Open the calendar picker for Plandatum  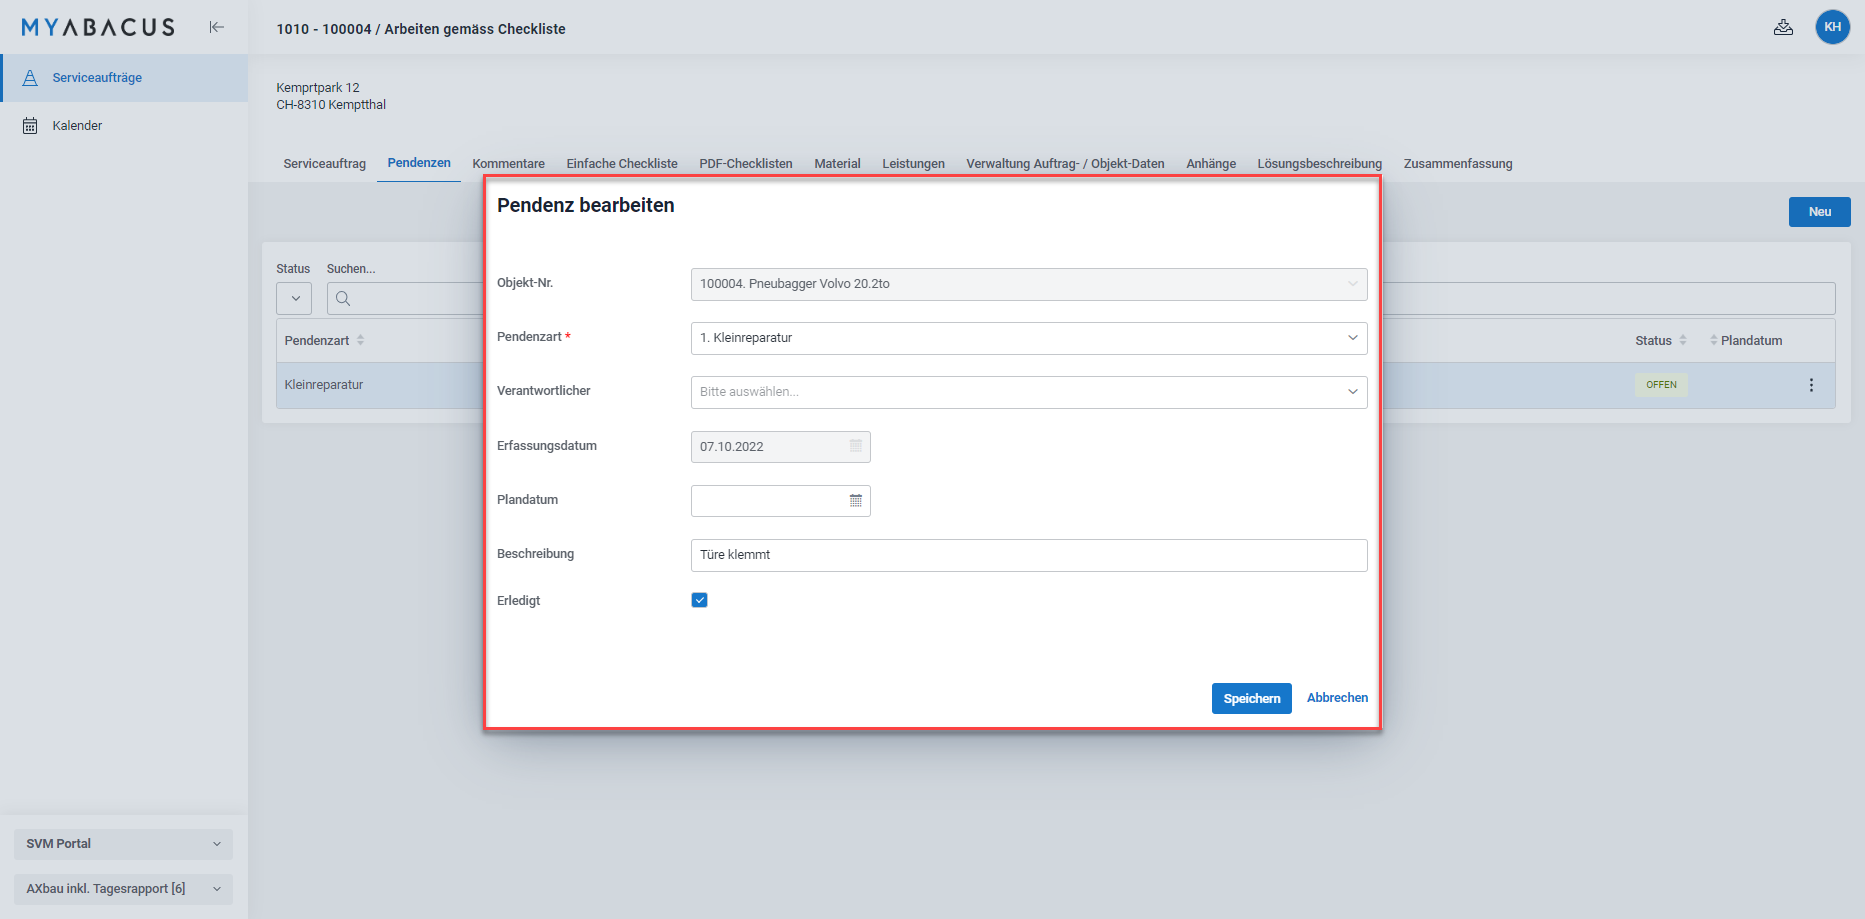point(855,500)
